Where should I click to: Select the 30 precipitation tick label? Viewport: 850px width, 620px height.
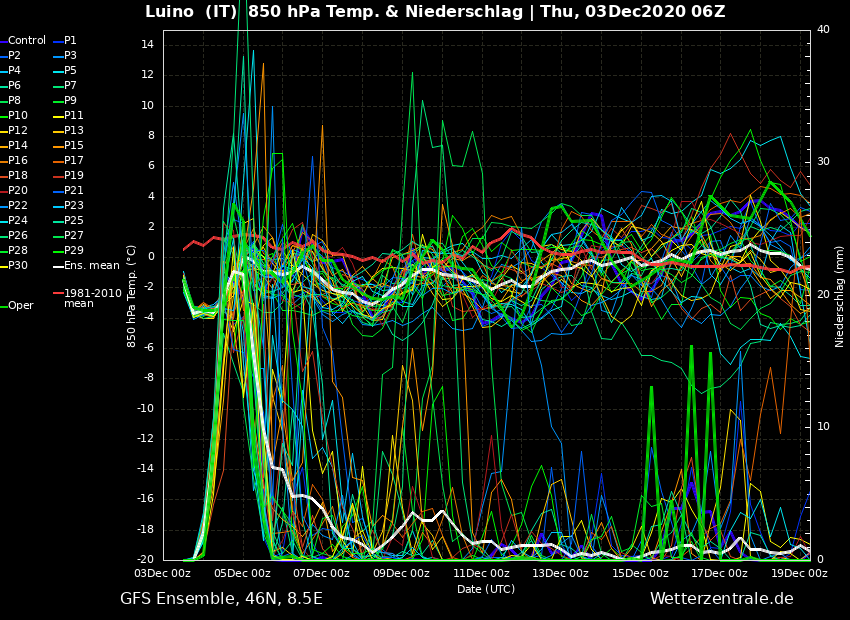click(823, 162)
